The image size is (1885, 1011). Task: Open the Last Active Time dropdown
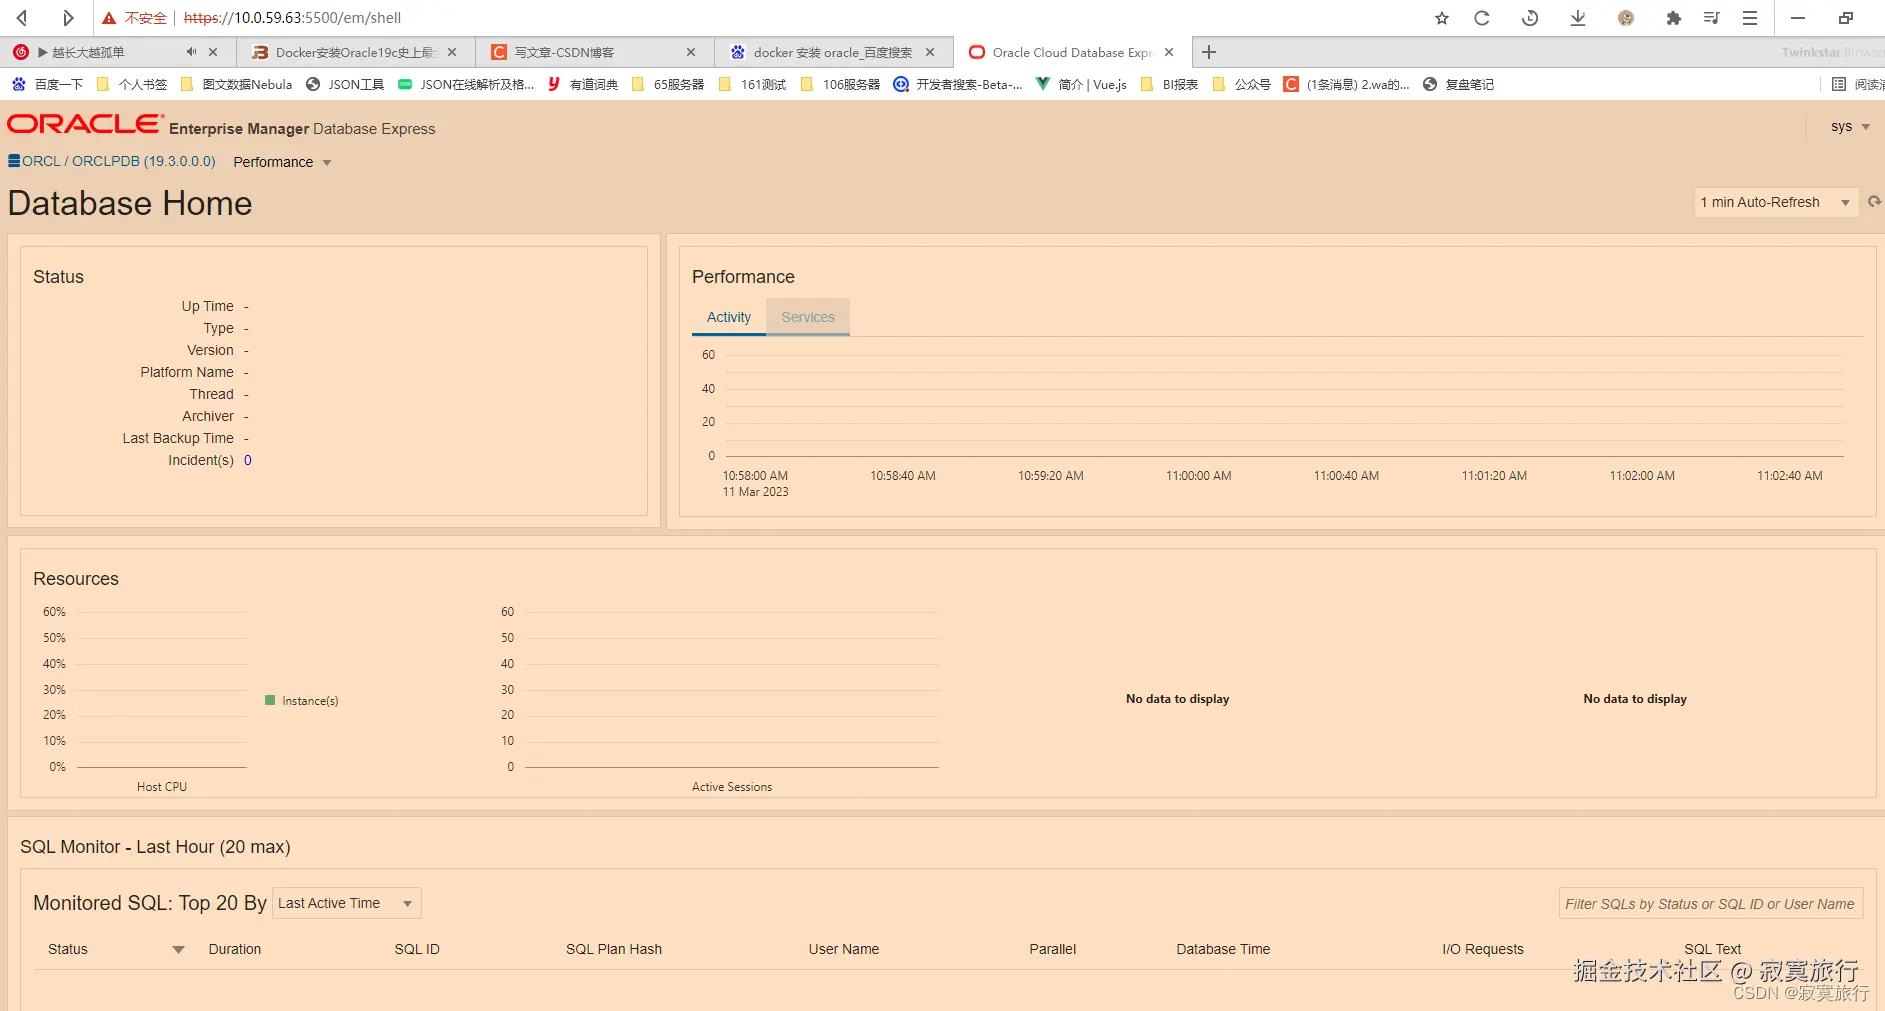(x=347, y=903)
